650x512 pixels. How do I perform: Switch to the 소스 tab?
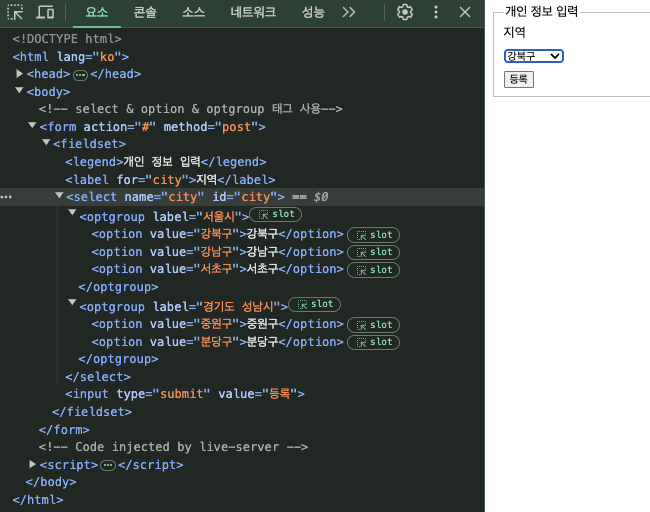tap(194, 12)
